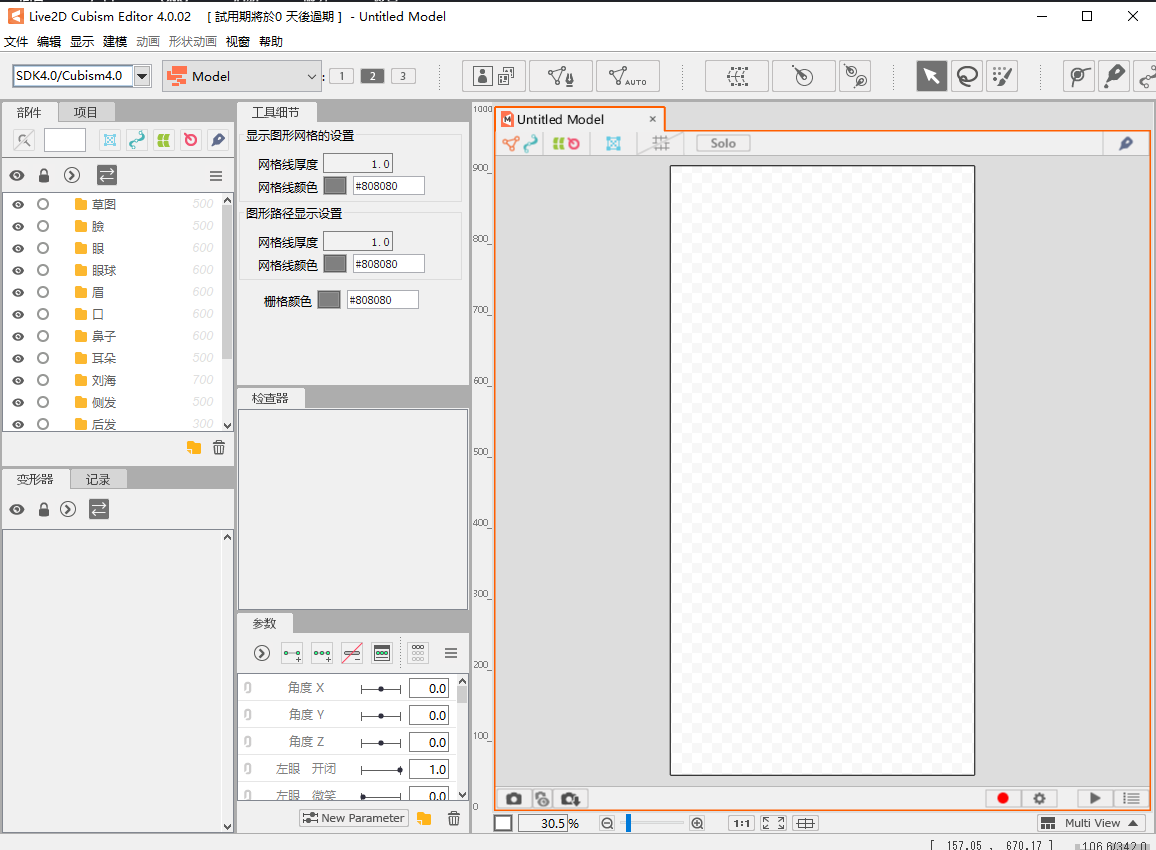Toggle the Solo button

coord(723,143)
